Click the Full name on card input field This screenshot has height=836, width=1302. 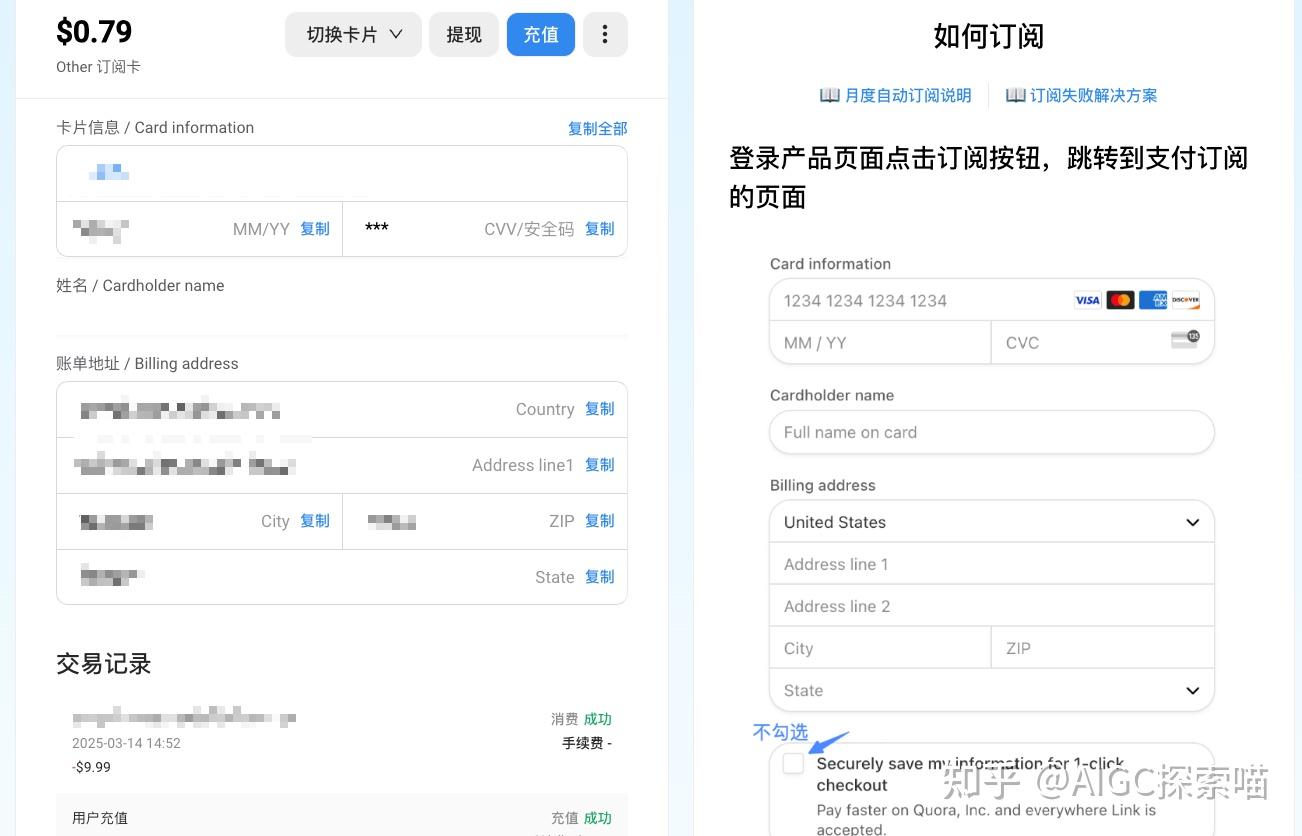coord(991,432)
